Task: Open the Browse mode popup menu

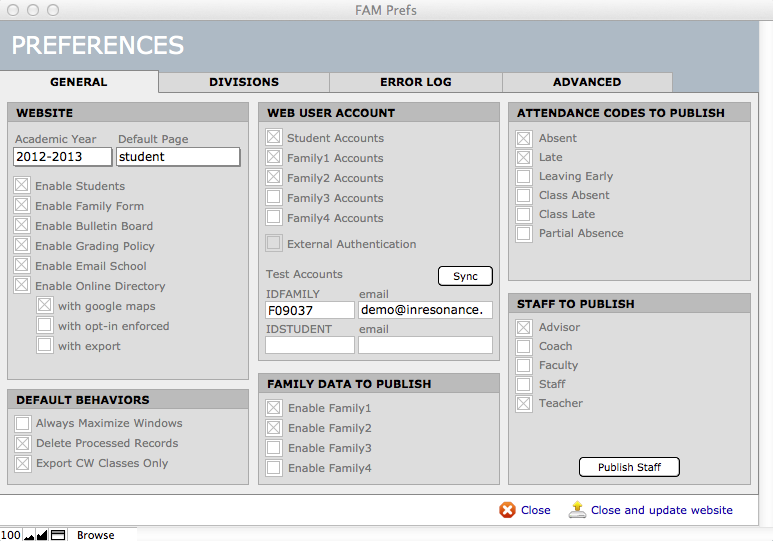Action: tap(96, 535)
